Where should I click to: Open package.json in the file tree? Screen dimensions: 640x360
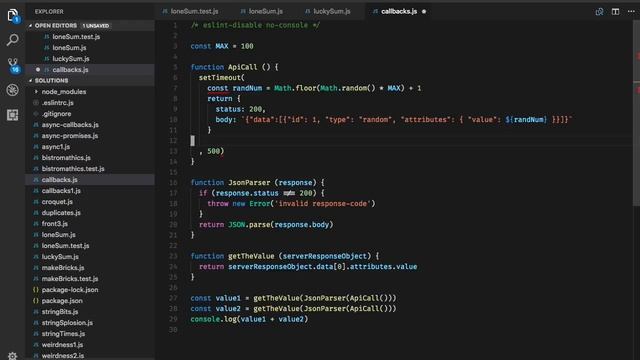(x=62, y=301)
